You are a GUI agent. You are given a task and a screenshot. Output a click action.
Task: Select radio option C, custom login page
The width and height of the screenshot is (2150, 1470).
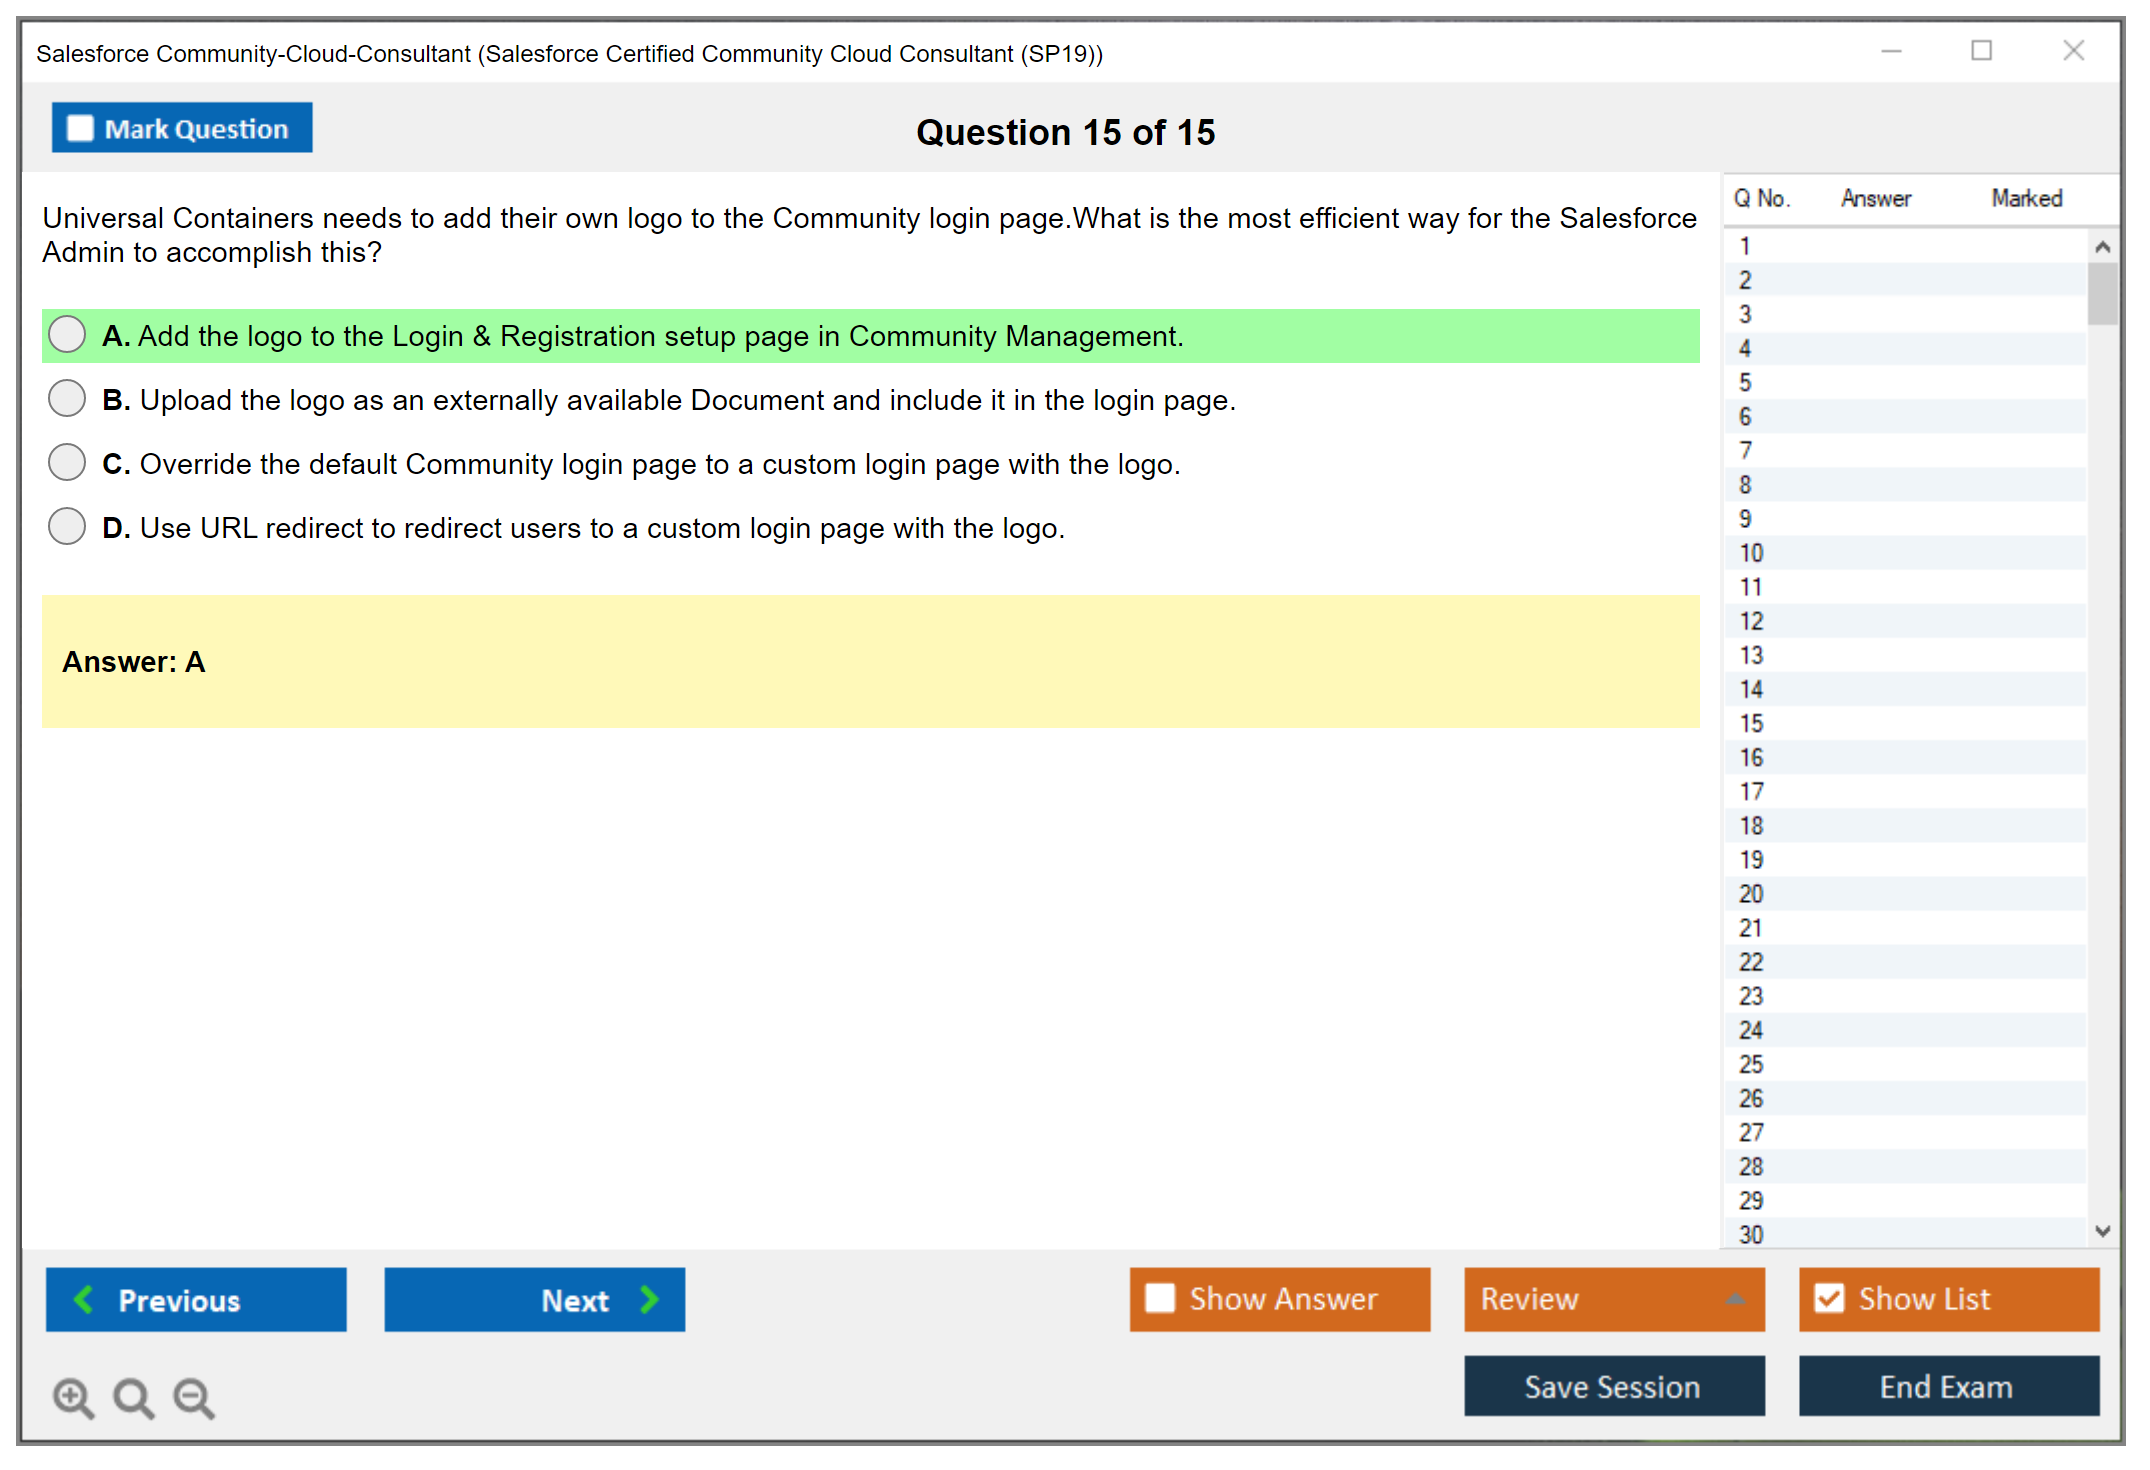[x=67, y=463]
